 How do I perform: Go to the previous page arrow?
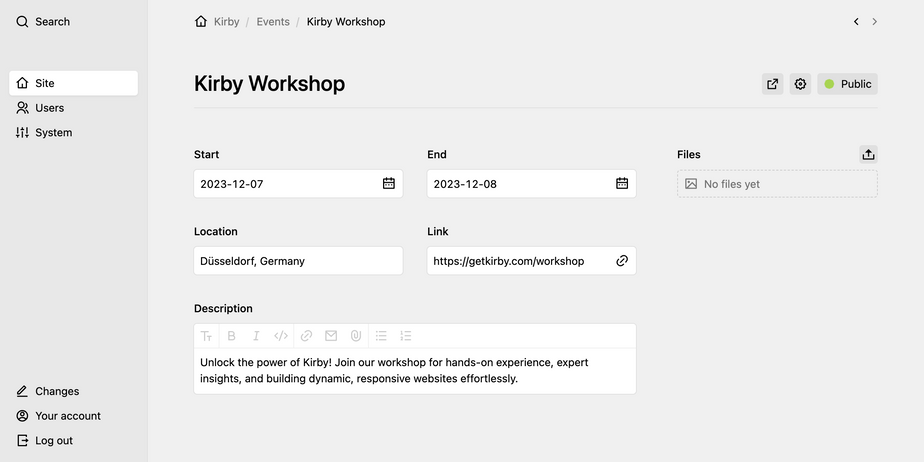point(856,21)
